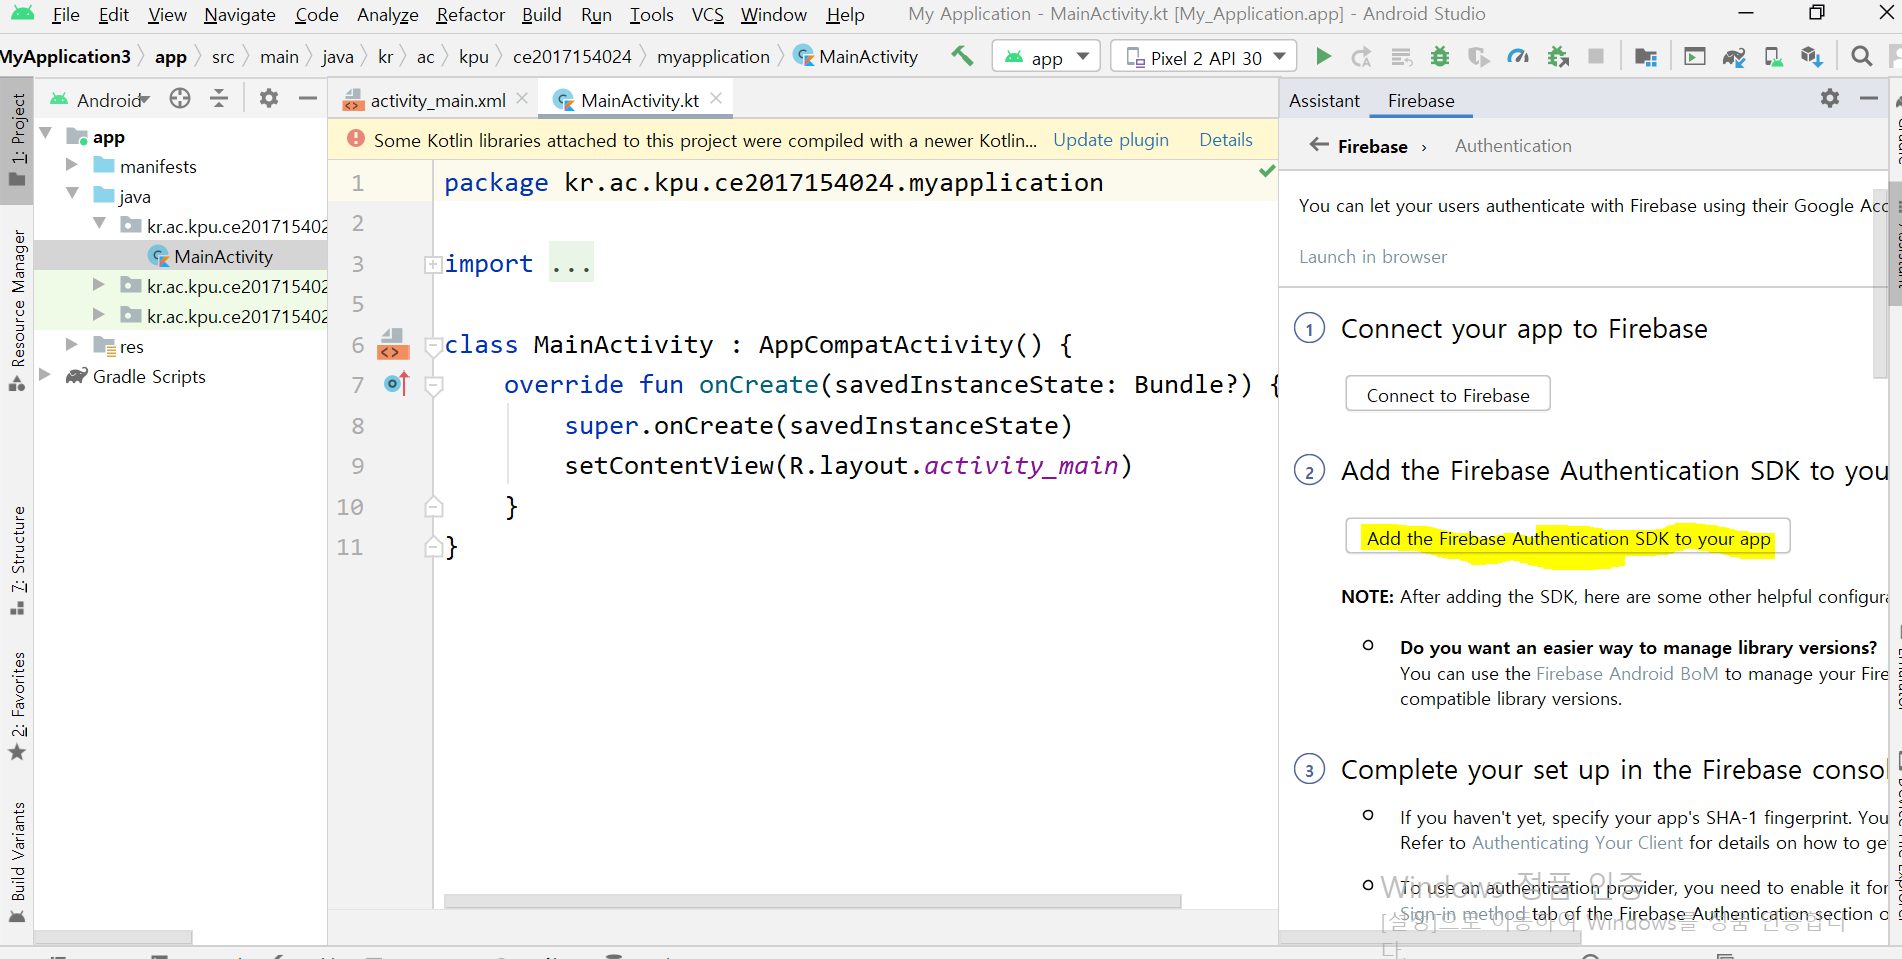
Task: Click the Stop square icon
Action: point(1597,57)
